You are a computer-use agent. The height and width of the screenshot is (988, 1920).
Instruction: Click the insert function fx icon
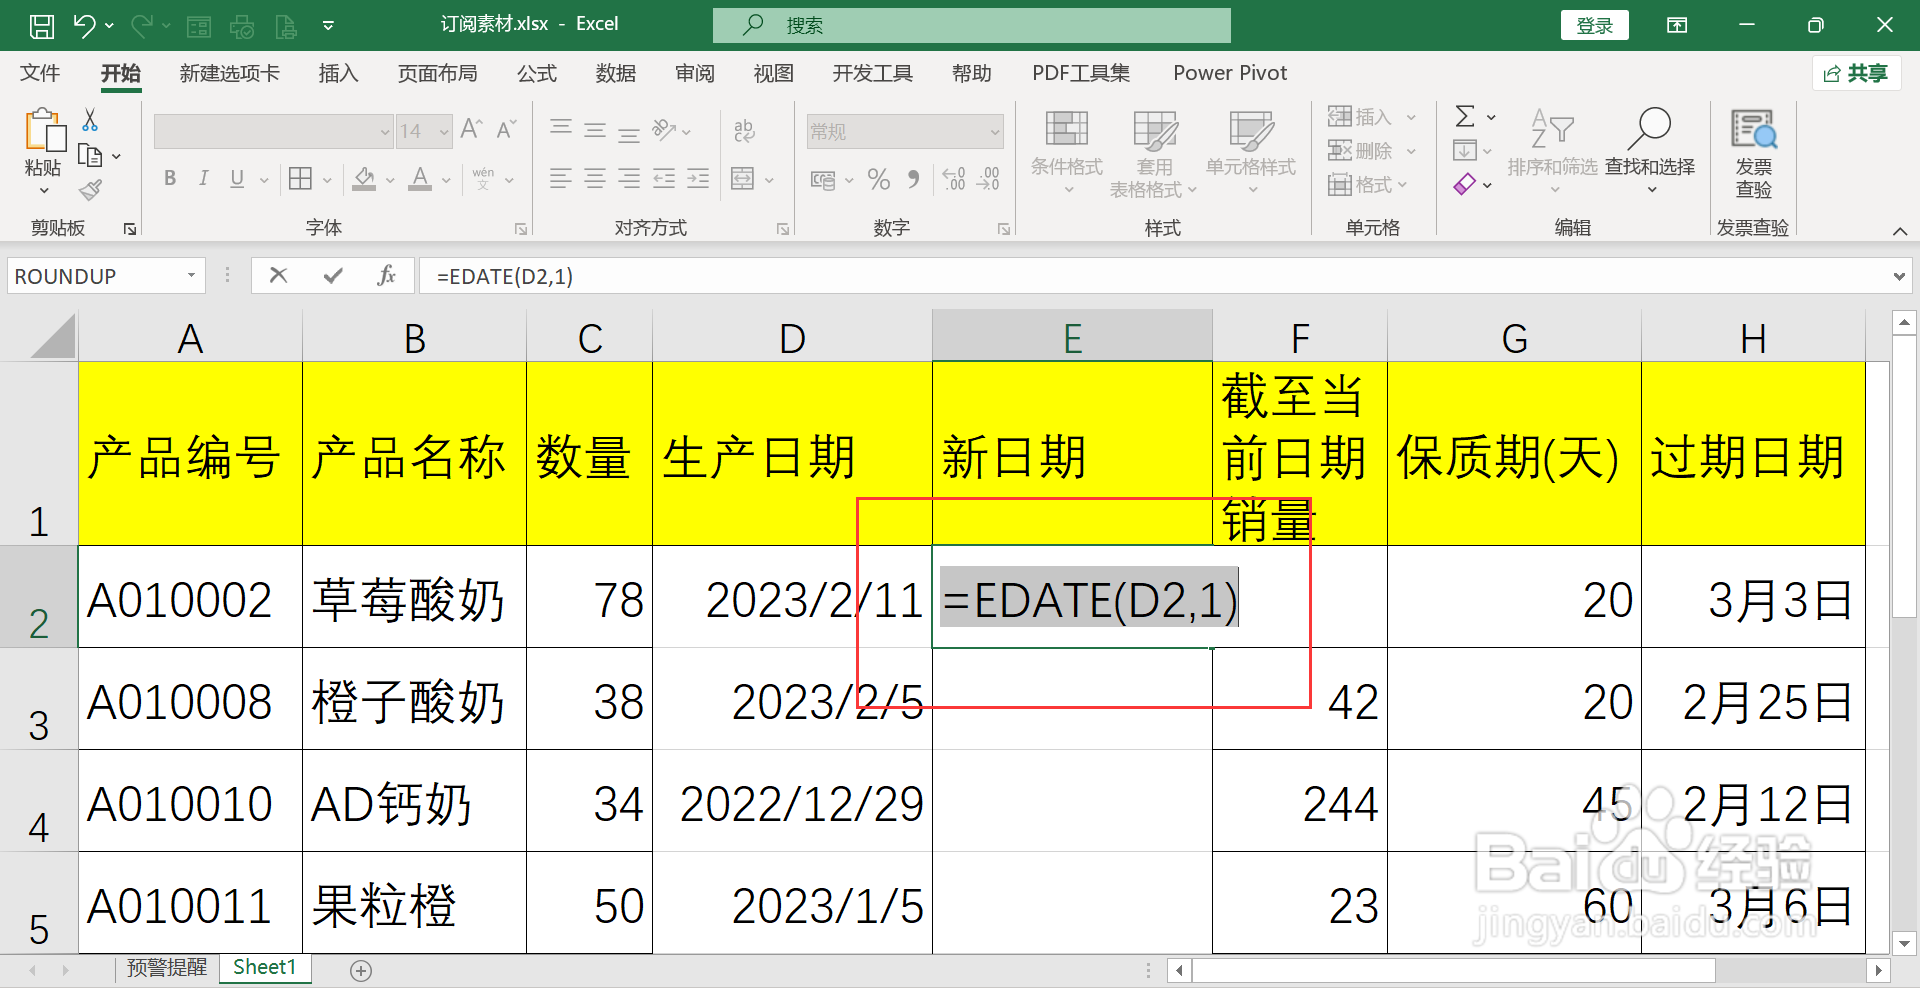coord(387,276)
